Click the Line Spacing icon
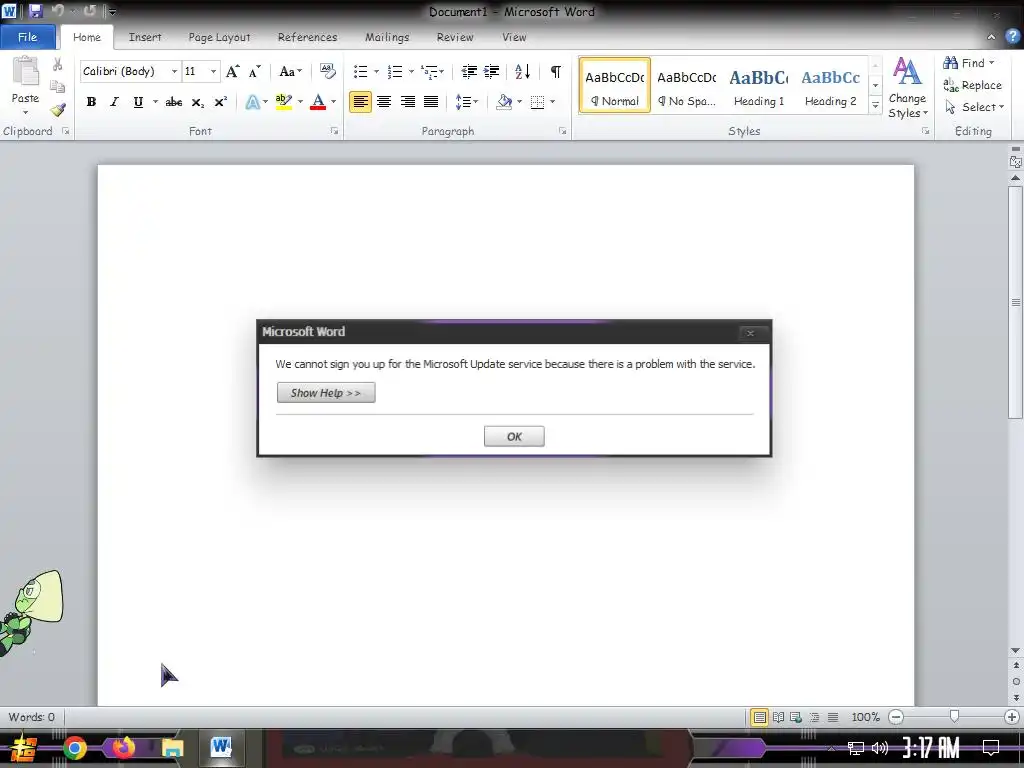 point(463,102)
